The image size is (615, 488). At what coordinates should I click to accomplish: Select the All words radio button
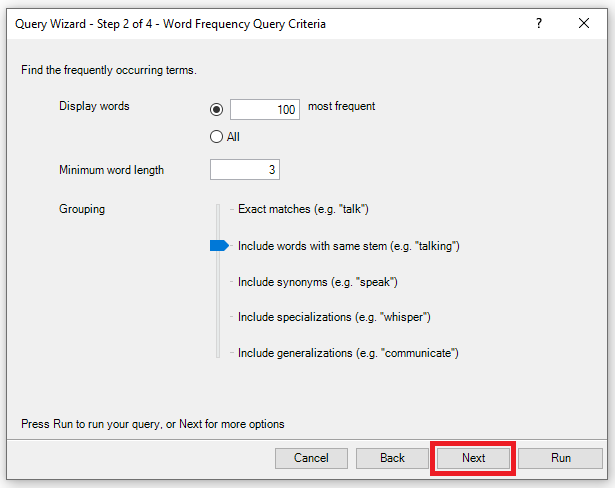click(216, 137)
